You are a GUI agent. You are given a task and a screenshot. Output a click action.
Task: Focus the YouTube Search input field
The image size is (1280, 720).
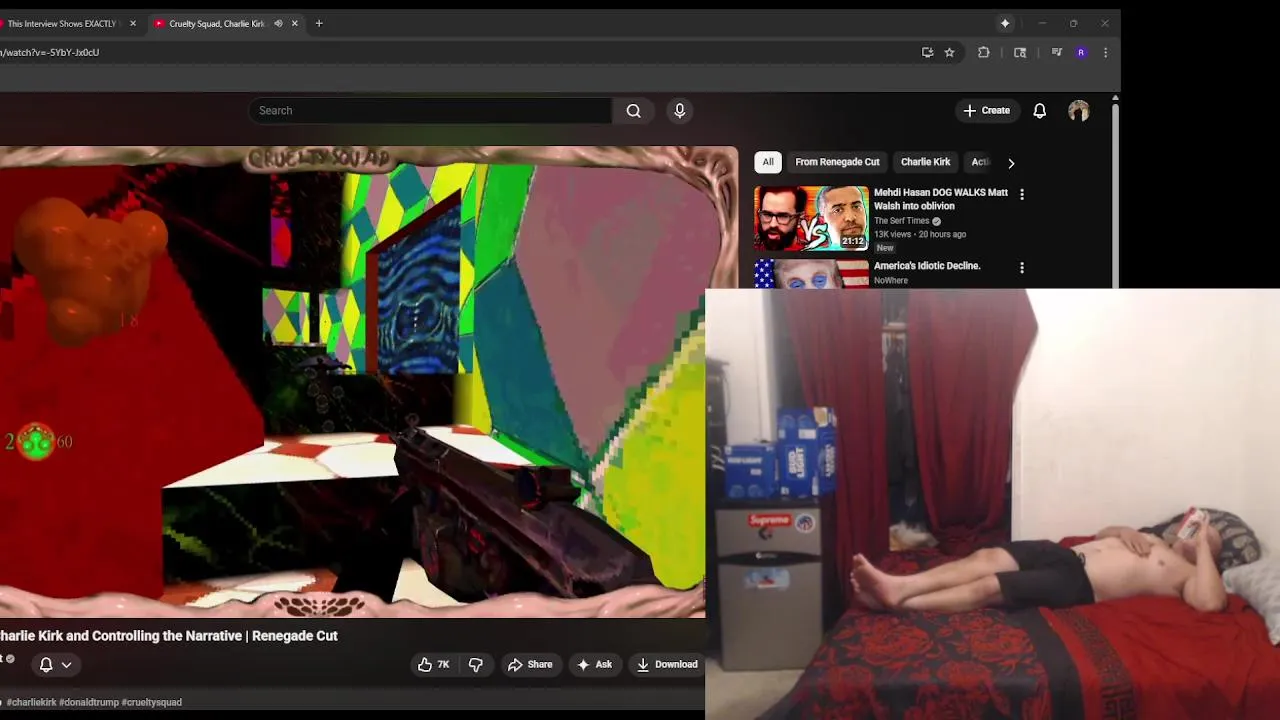click(430, 111)
